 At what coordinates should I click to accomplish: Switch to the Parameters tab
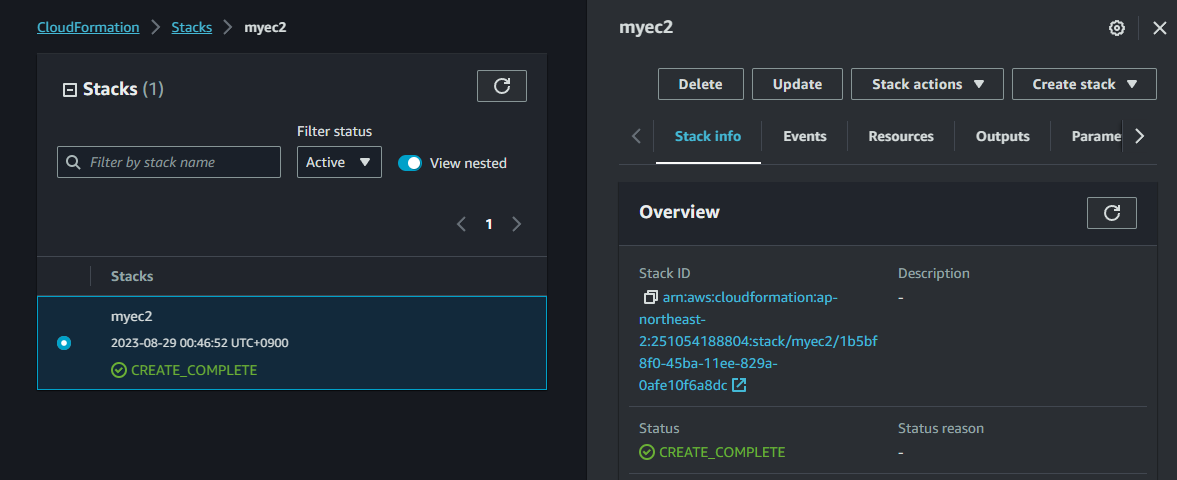1096,137
